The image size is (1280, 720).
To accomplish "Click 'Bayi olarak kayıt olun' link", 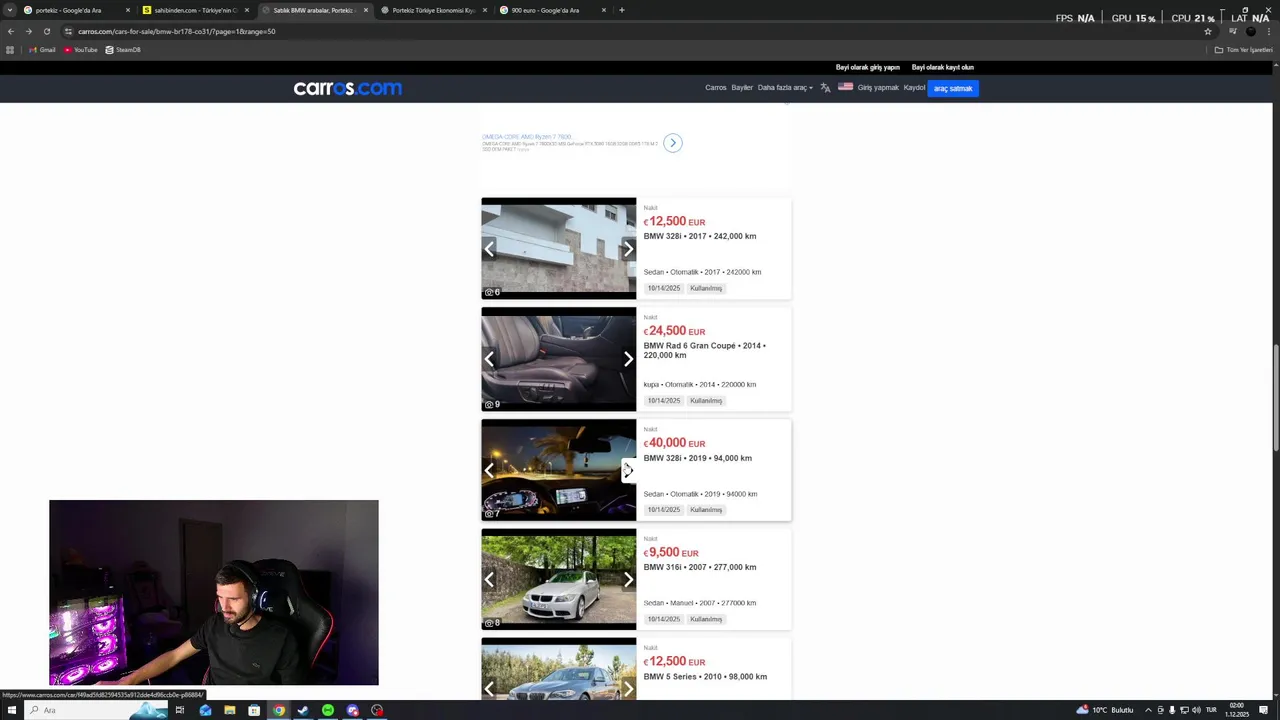I will (x=942, y=67).
